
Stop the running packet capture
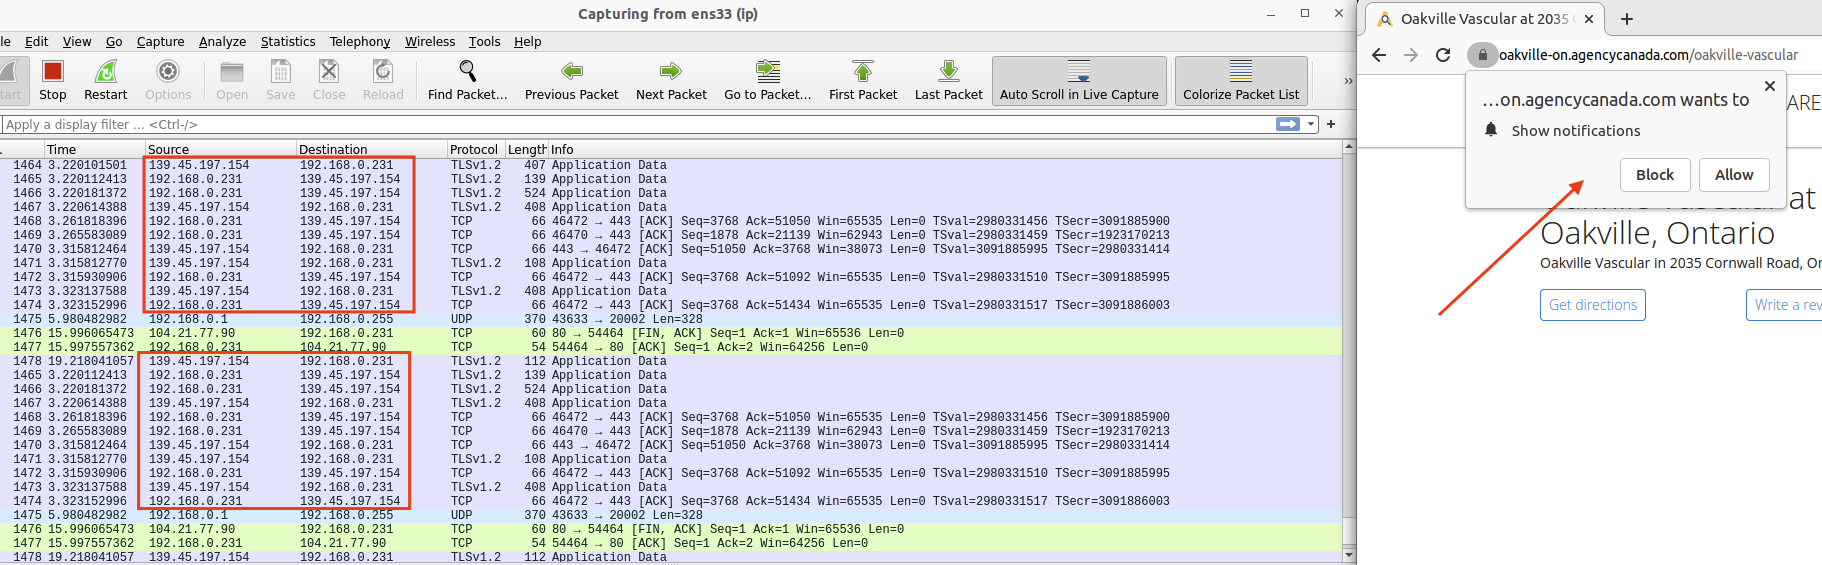53,80
